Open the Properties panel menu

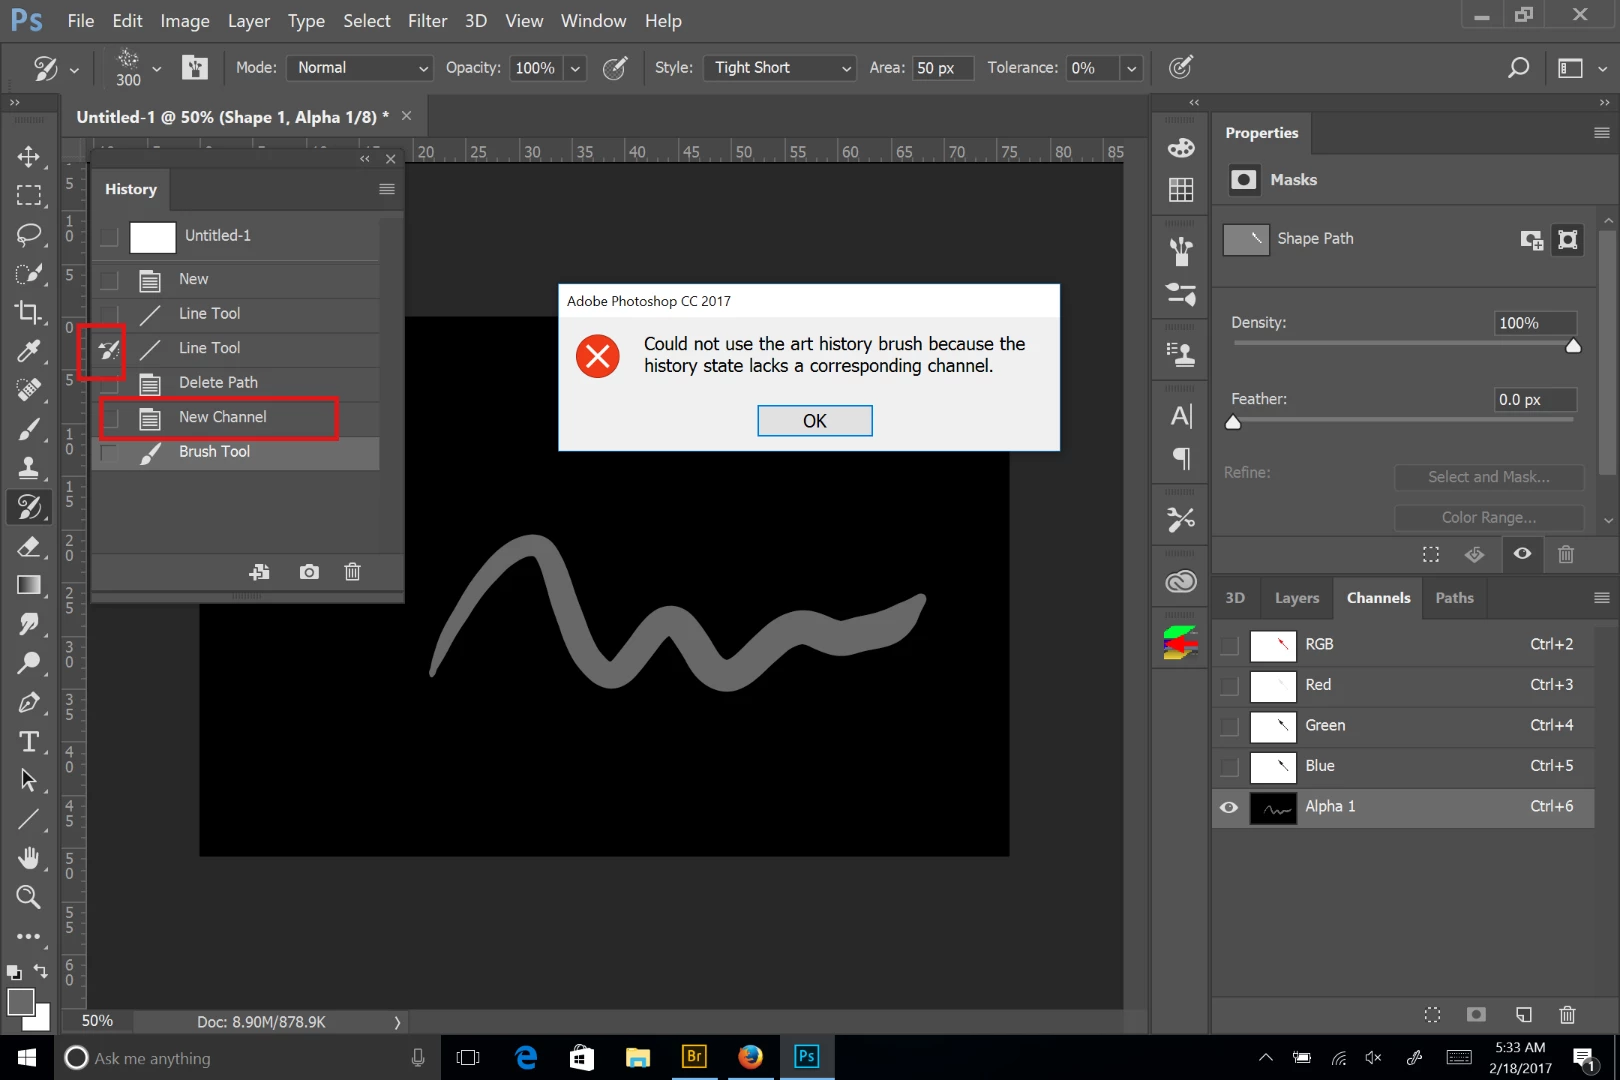click(x=1601, y=133)
